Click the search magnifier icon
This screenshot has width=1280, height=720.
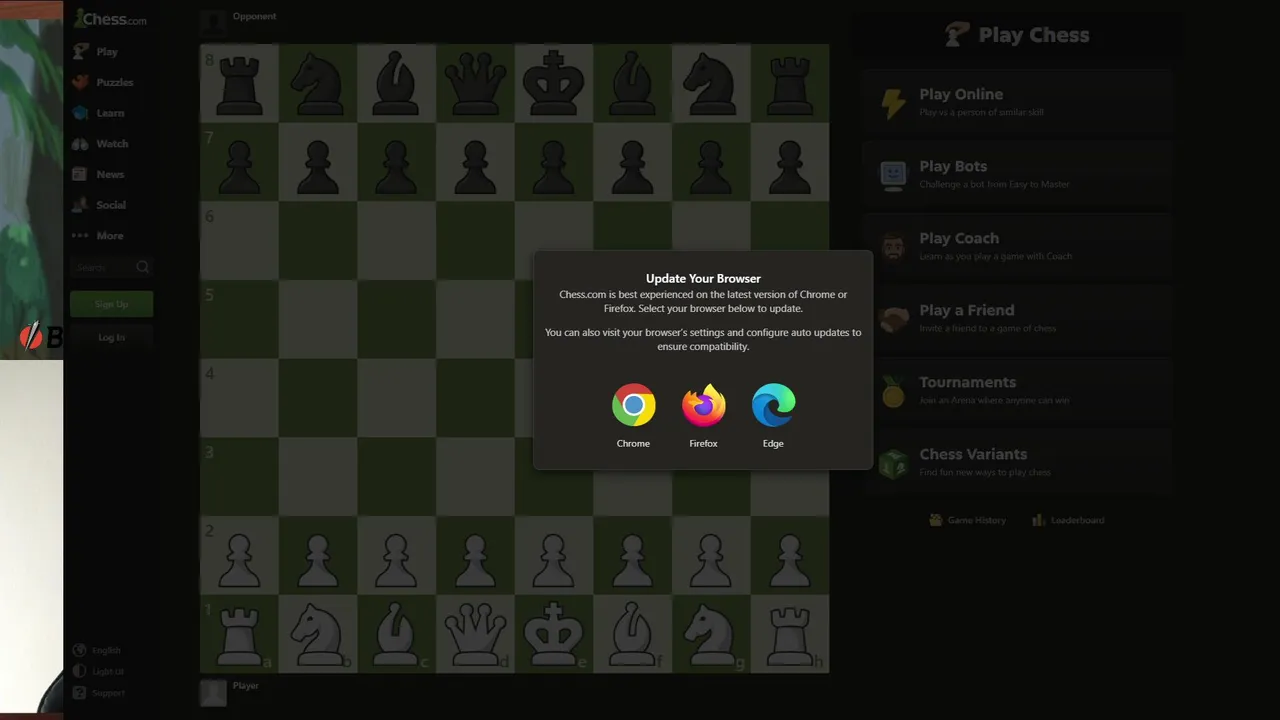(142, 267)
